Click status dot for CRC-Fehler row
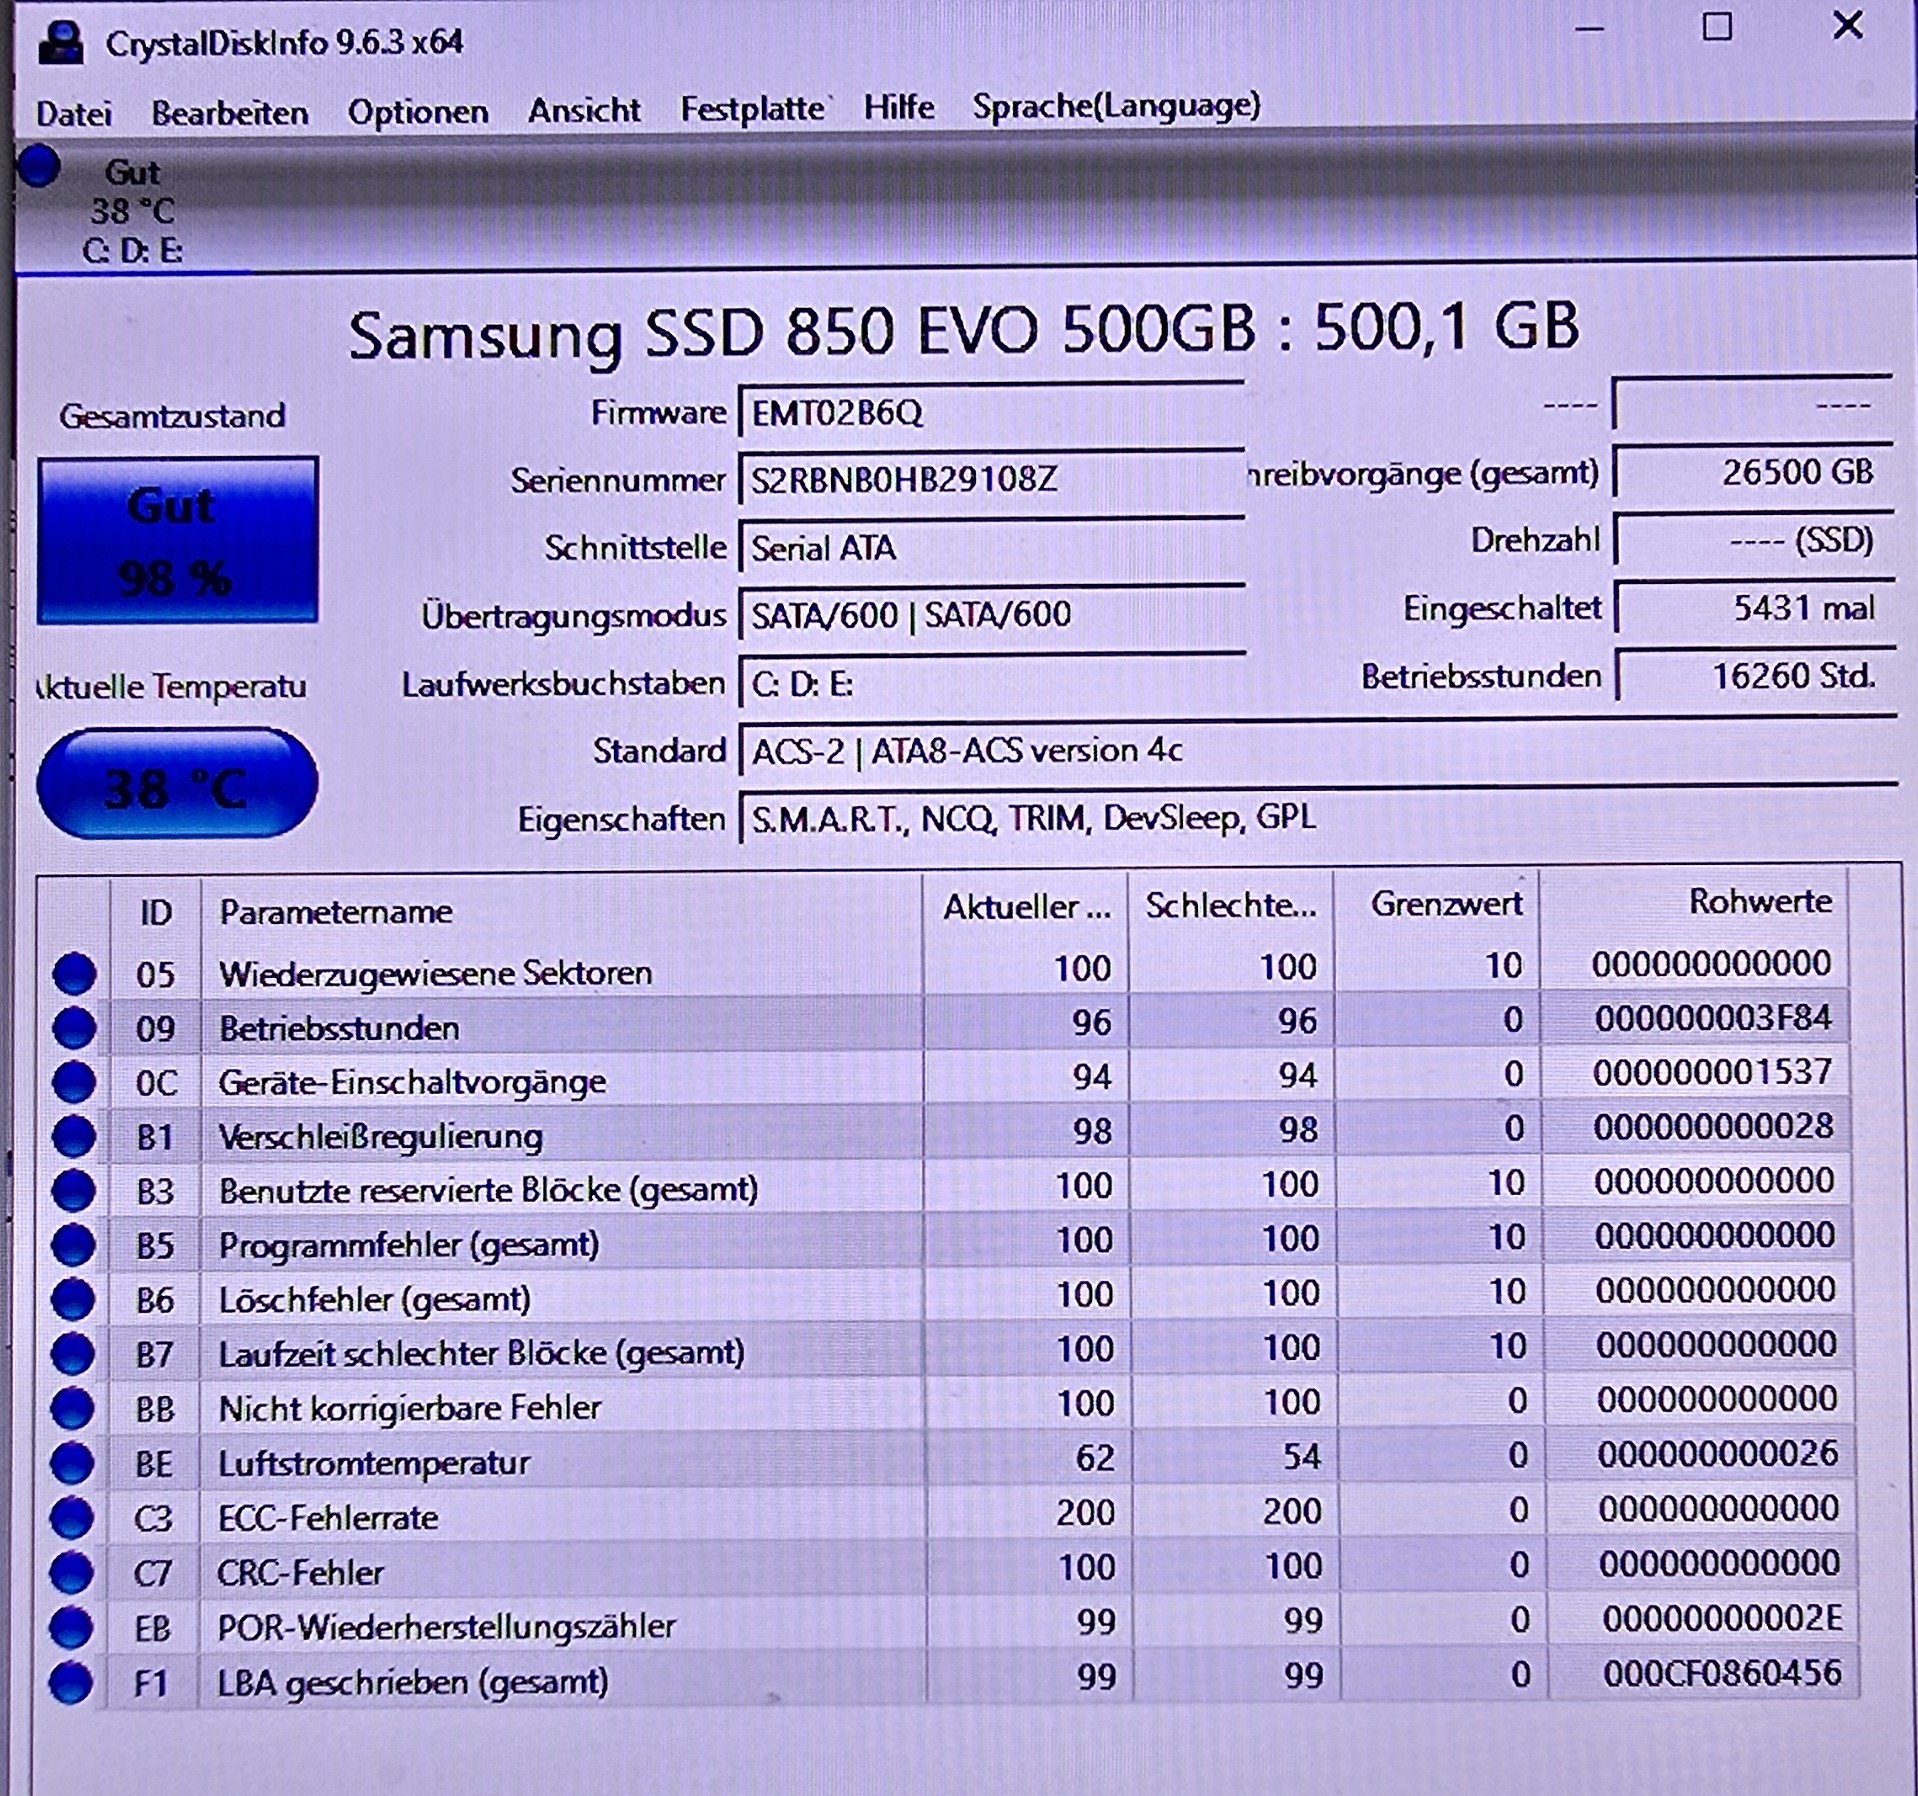 pyautogui.click(x=72, y=1573)
